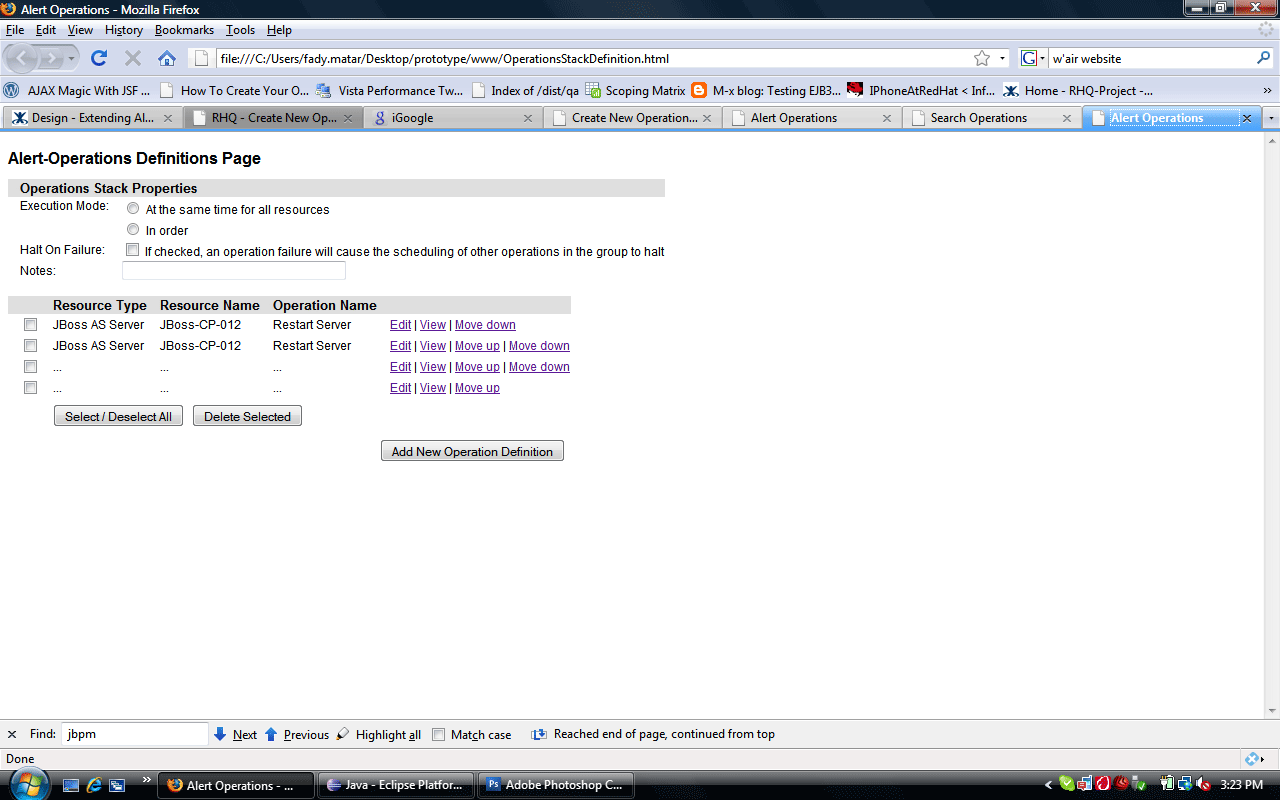Screen dimensions: 1280x800
Task: Click inside the Notes text field
Action: click(x=233, y=271)
